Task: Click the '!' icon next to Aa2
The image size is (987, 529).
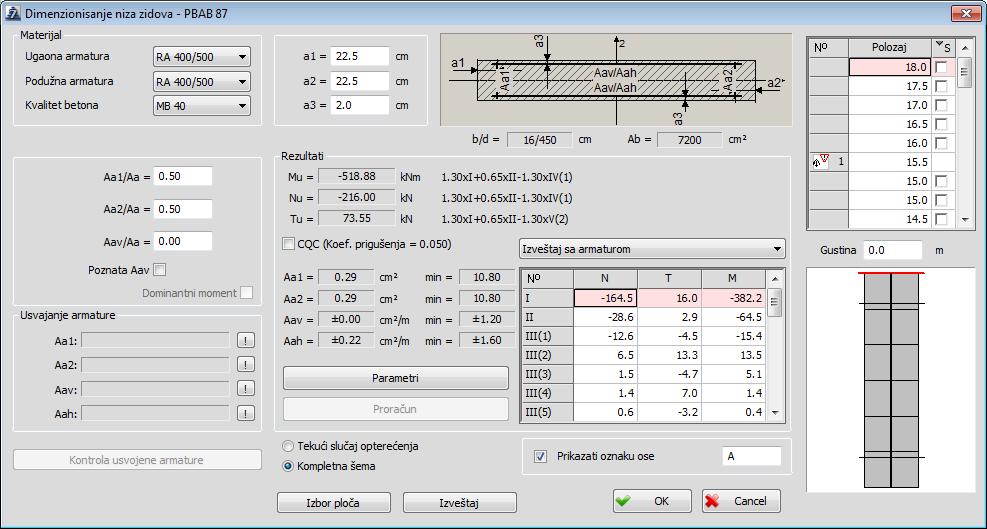Action: pyautogui.click(x=245, y=365)
